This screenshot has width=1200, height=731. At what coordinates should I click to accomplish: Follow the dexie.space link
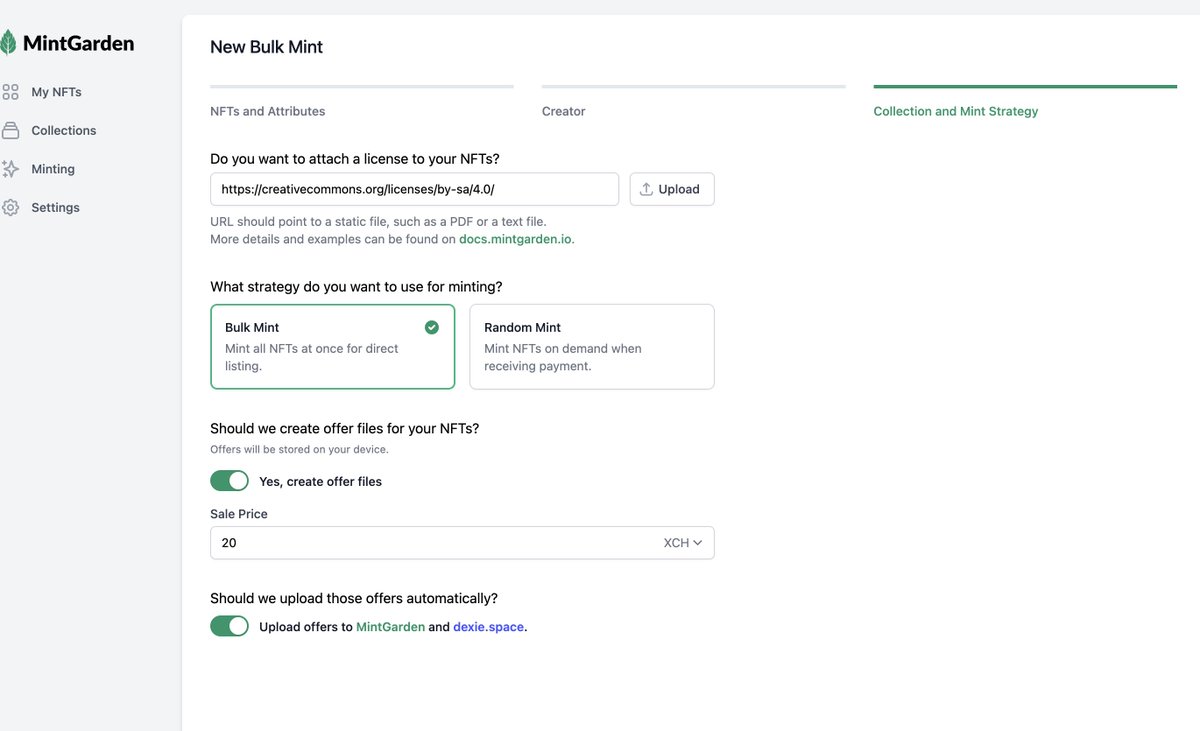pyautogui.click(x=488, y=627)
